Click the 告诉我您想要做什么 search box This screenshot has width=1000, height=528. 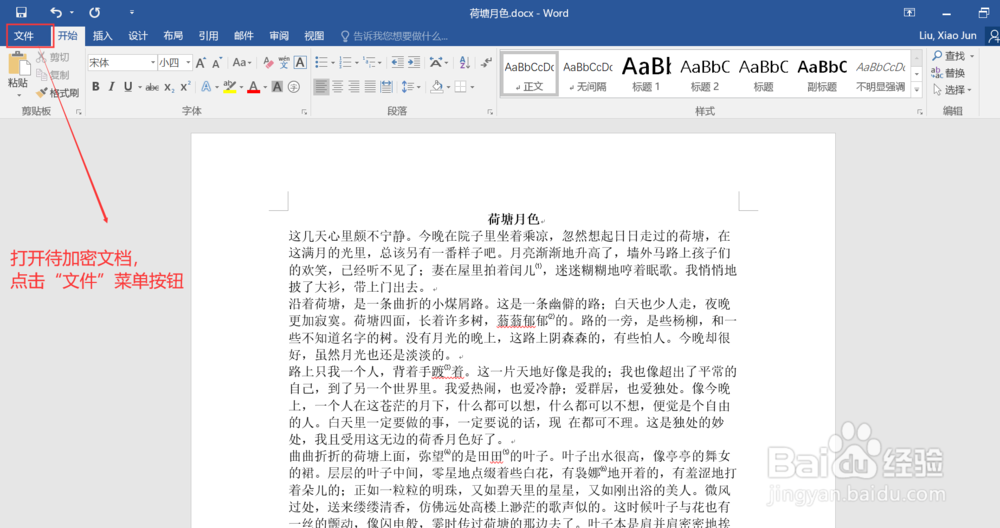point(394,36)
